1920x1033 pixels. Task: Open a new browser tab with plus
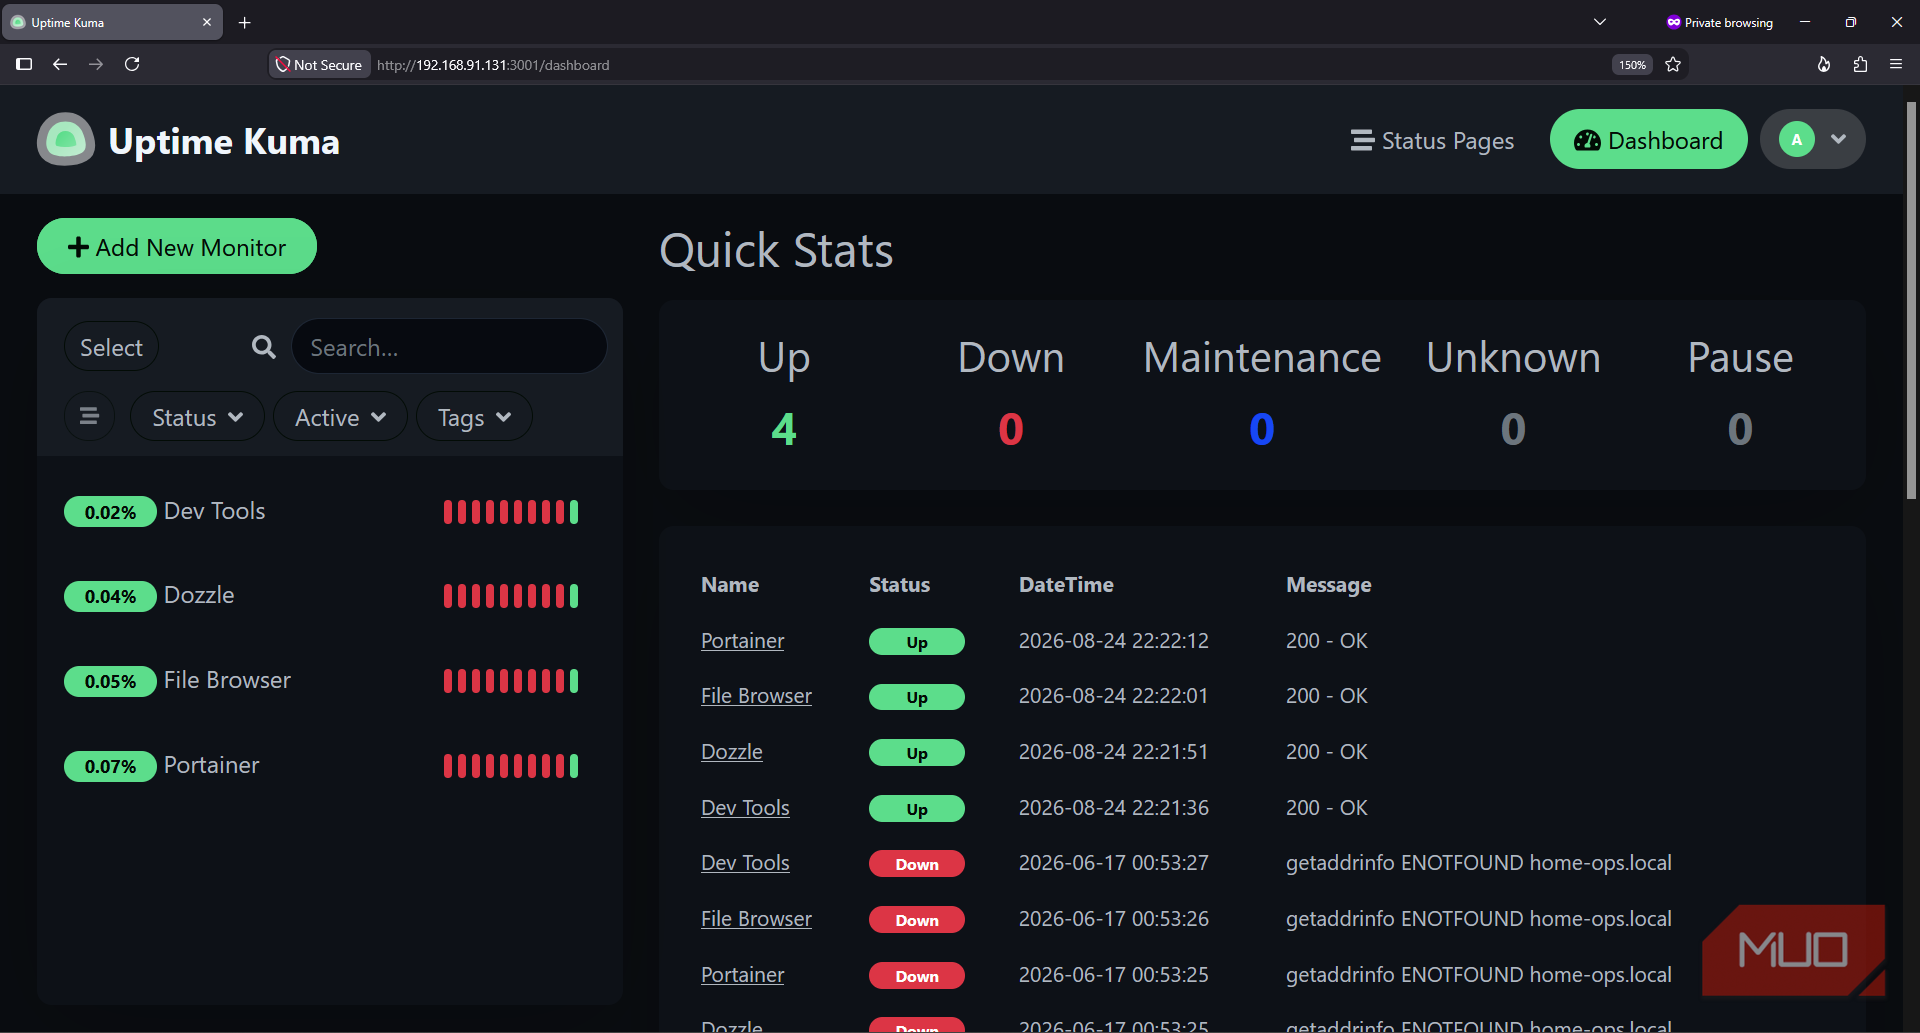[245, 22]
